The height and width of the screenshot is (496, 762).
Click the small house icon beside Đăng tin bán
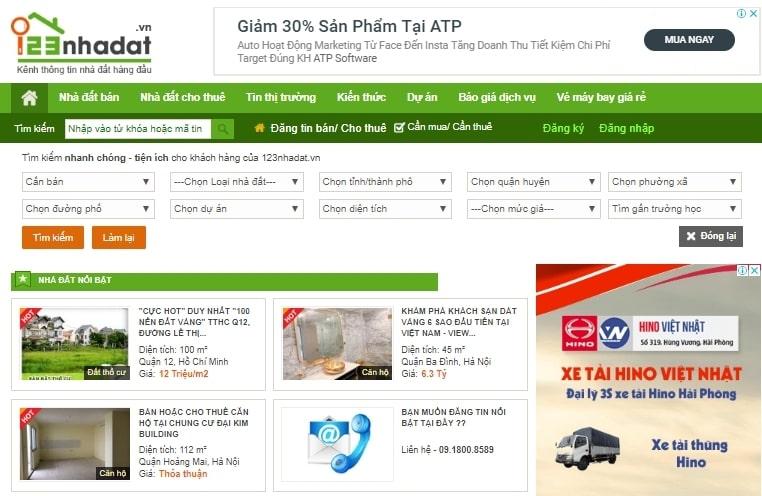(x=260, y=128)
